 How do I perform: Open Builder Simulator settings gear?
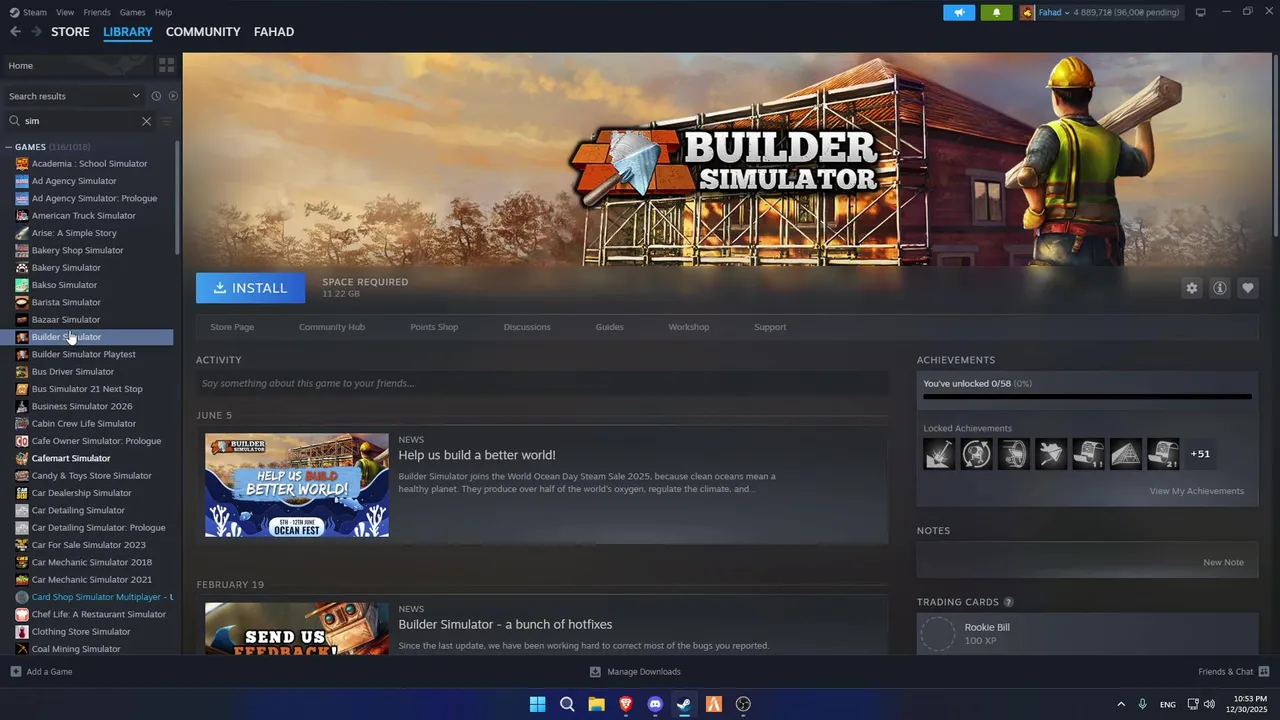coord(1191,288)
